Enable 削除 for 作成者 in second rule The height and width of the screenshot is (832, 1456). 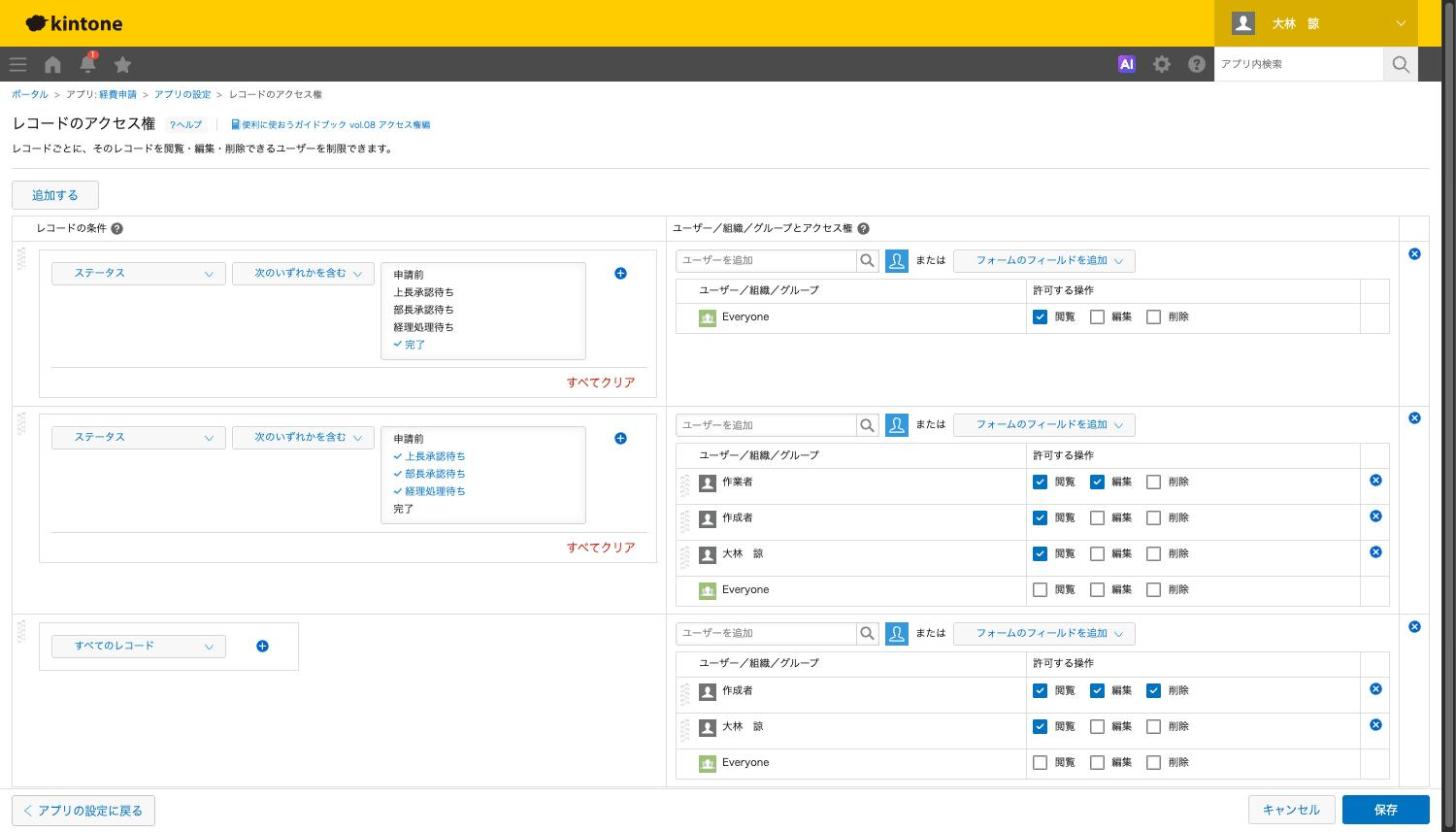[x=1153, y=518]
